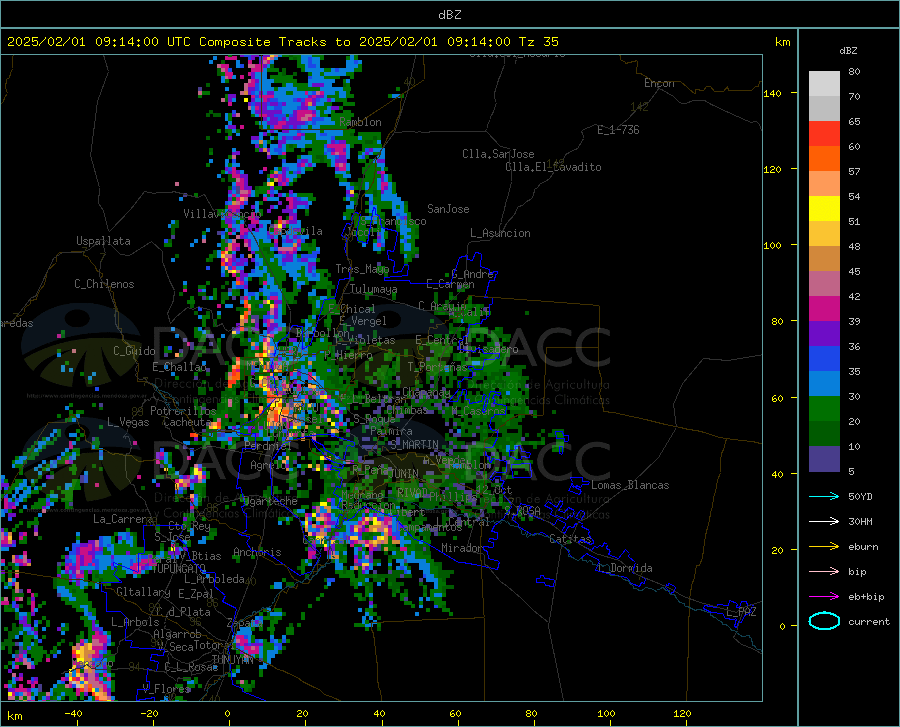The height and width of the screenshot is (727, 900).
Task: Click the 'current' legend label text
Action: (869, 621)
